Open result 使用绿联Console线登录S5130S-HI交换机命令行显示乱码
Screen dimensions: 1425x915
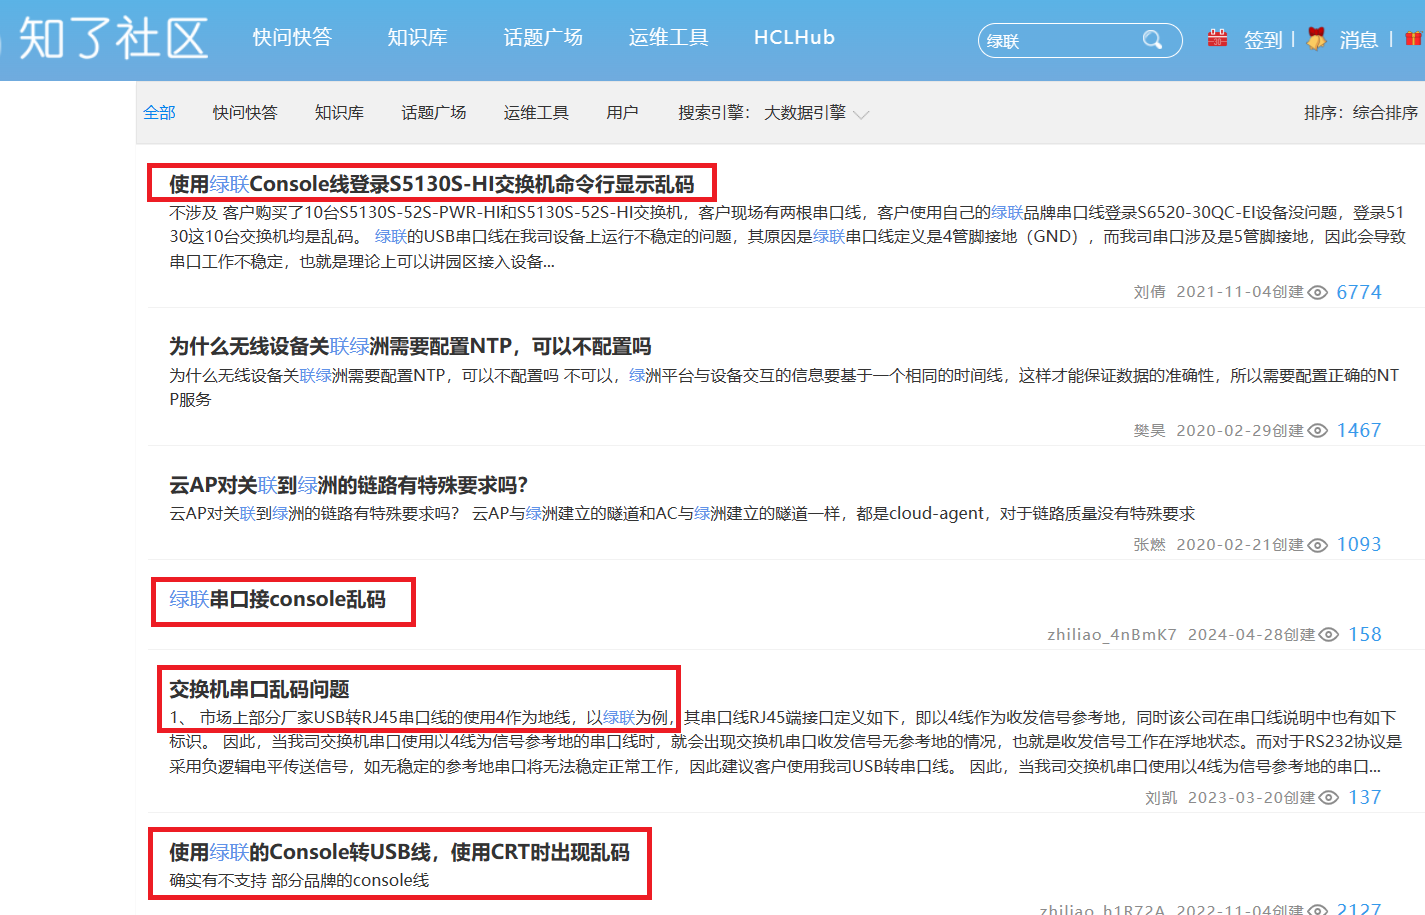(432, 184)
